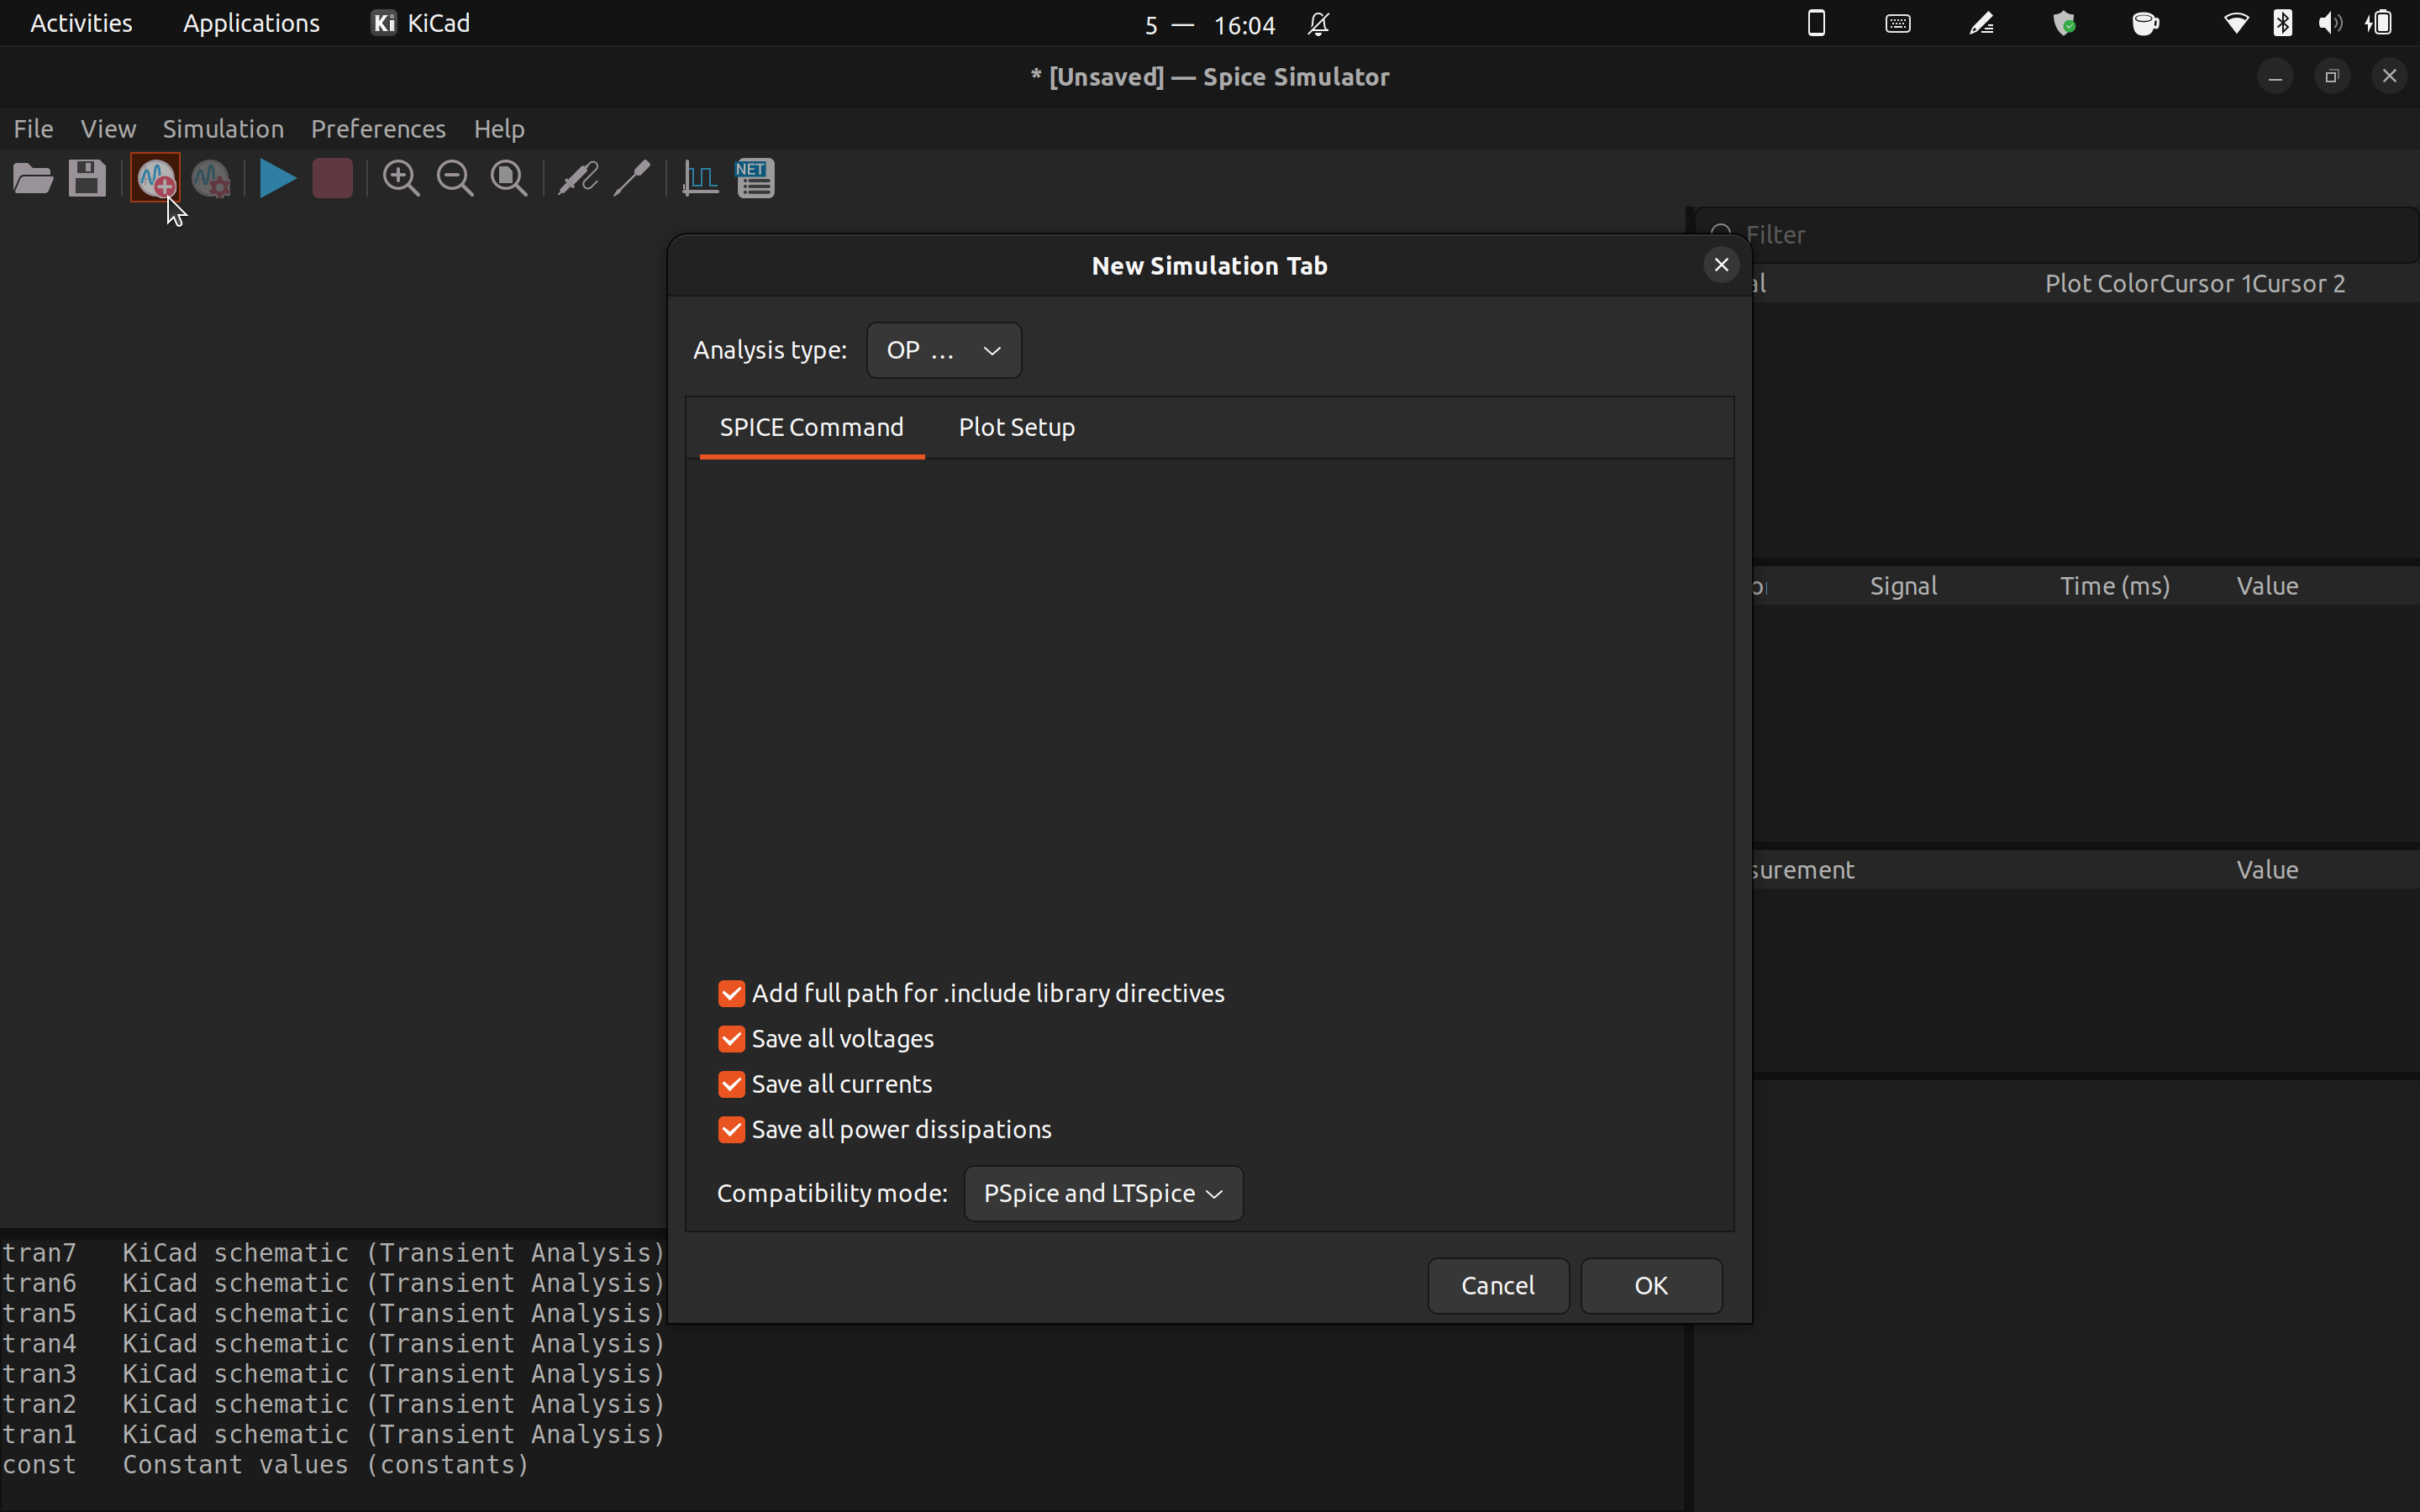
Task: Click the New Simulation Tab toolbar icon
Action: (156, 179)
